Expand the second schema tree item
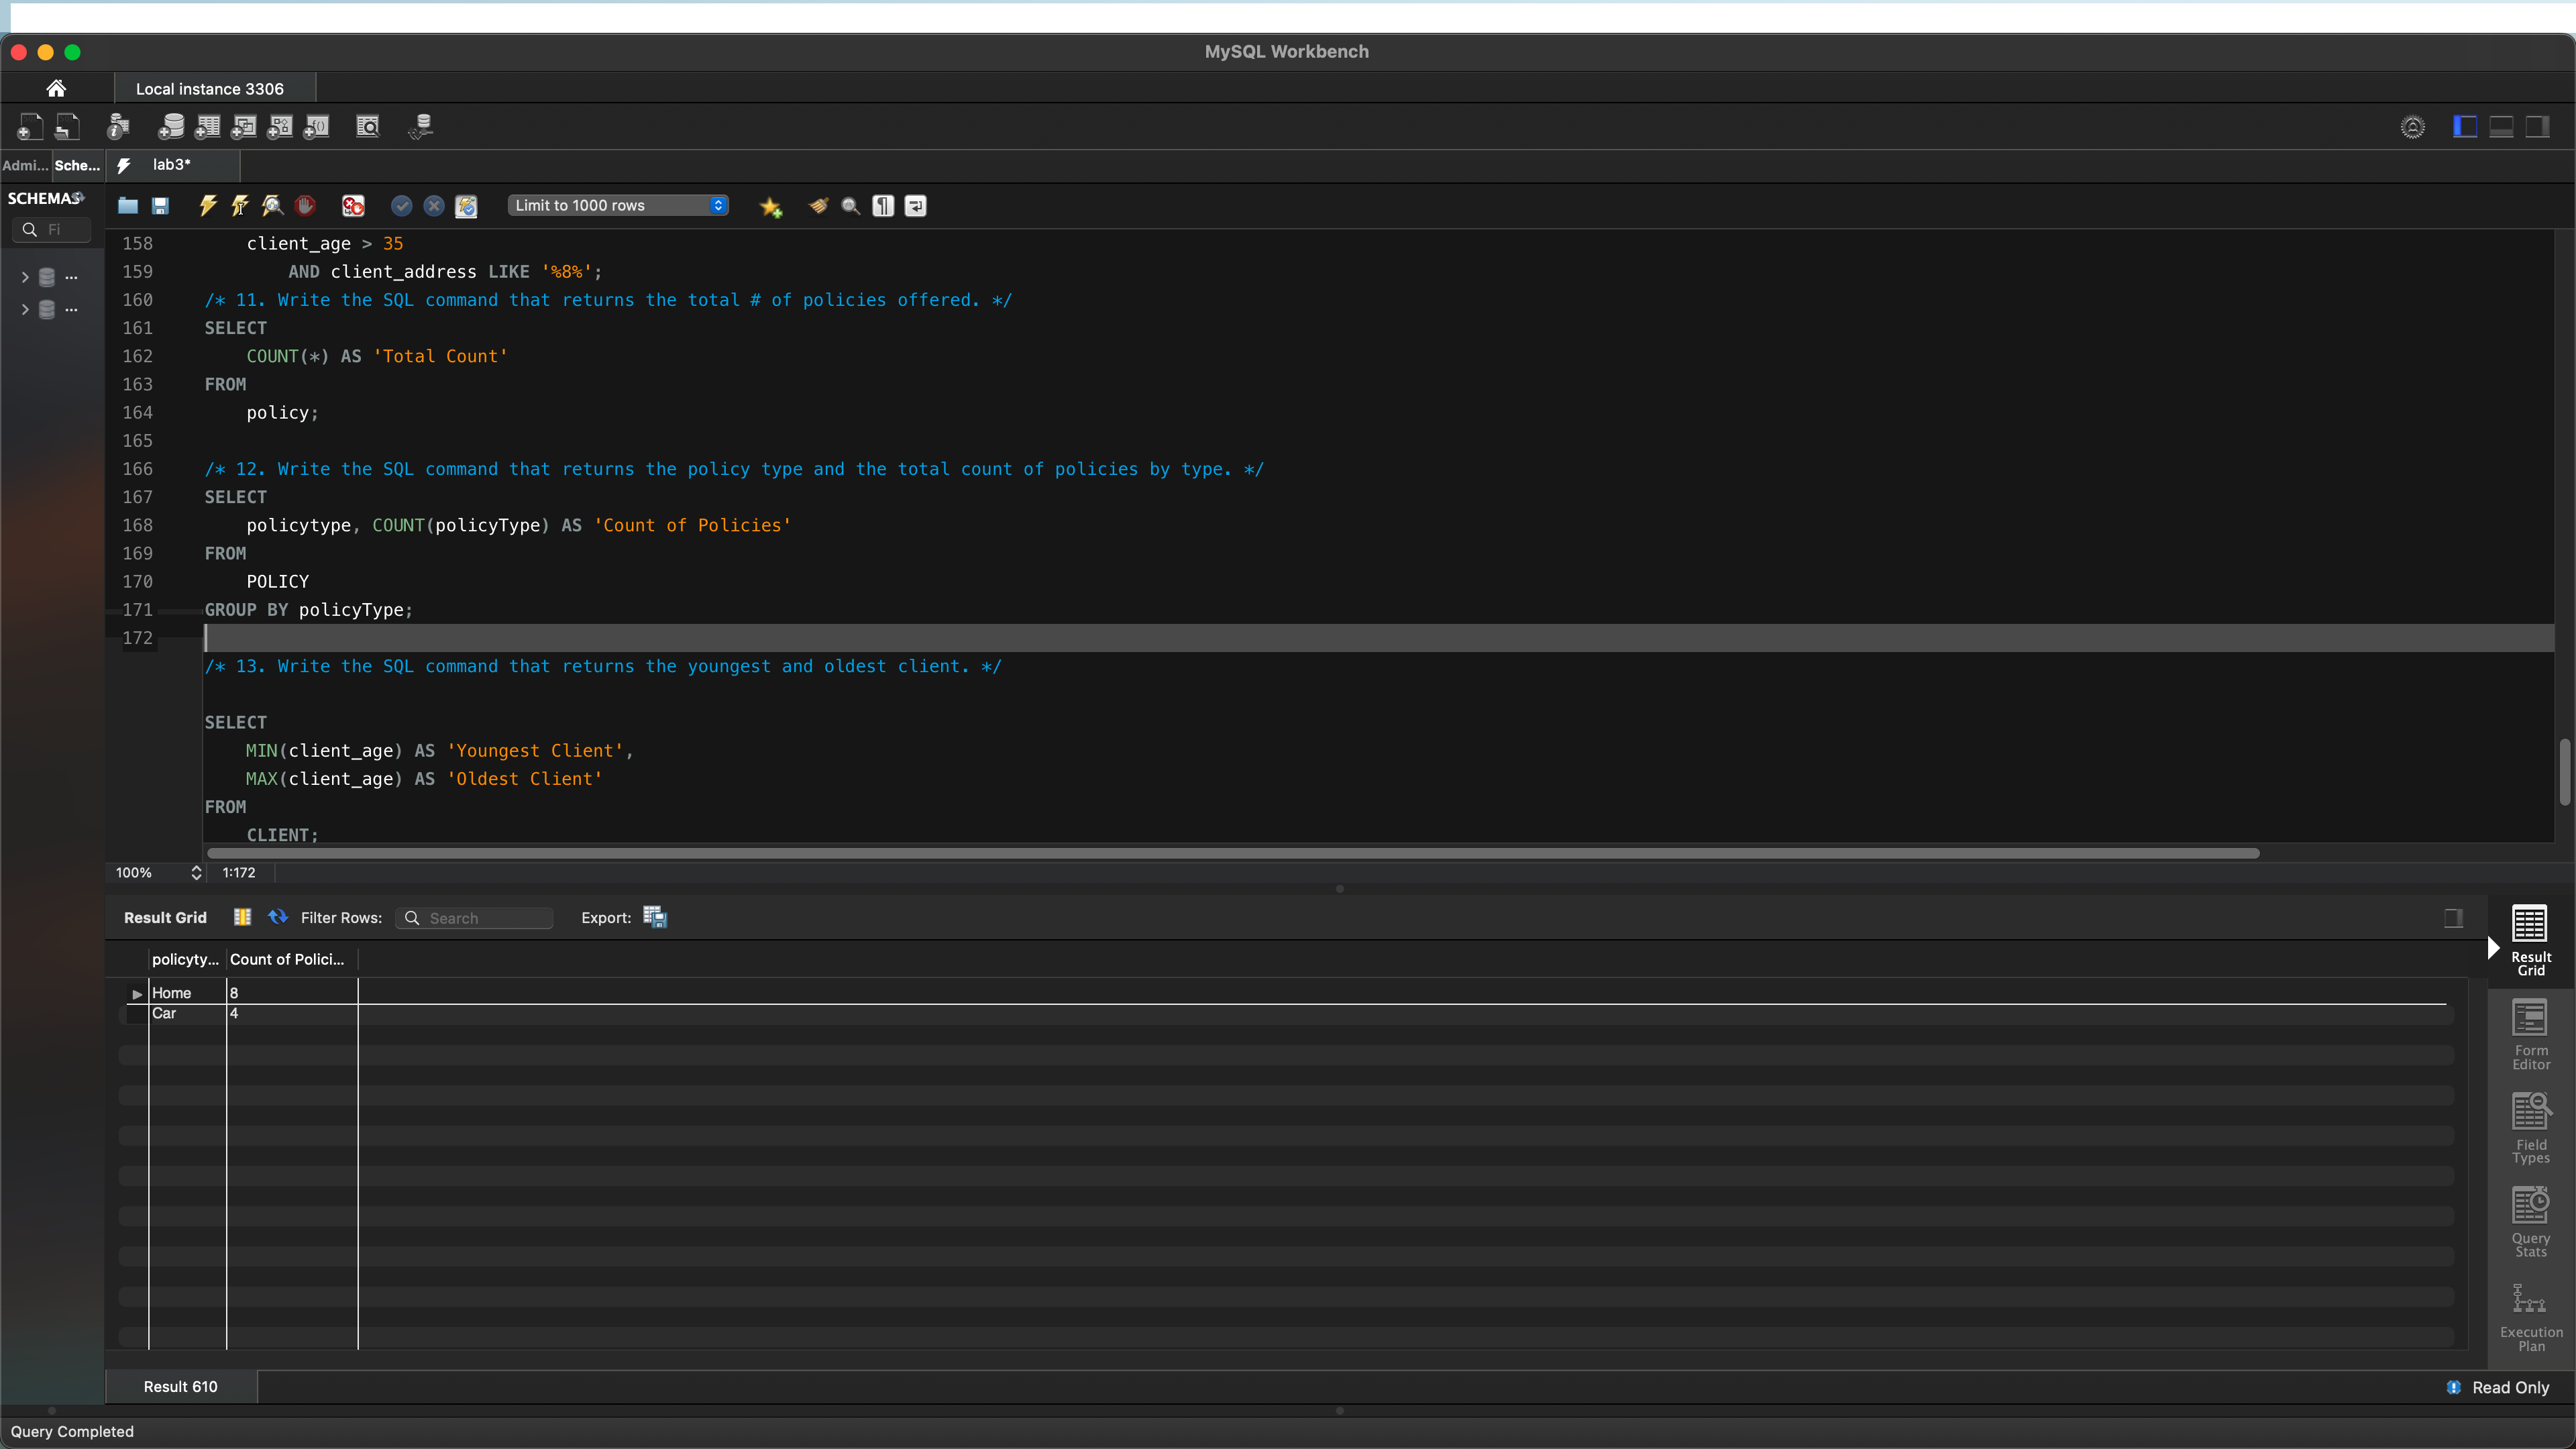The image size is (2576, 1449). tap(25, 310)
